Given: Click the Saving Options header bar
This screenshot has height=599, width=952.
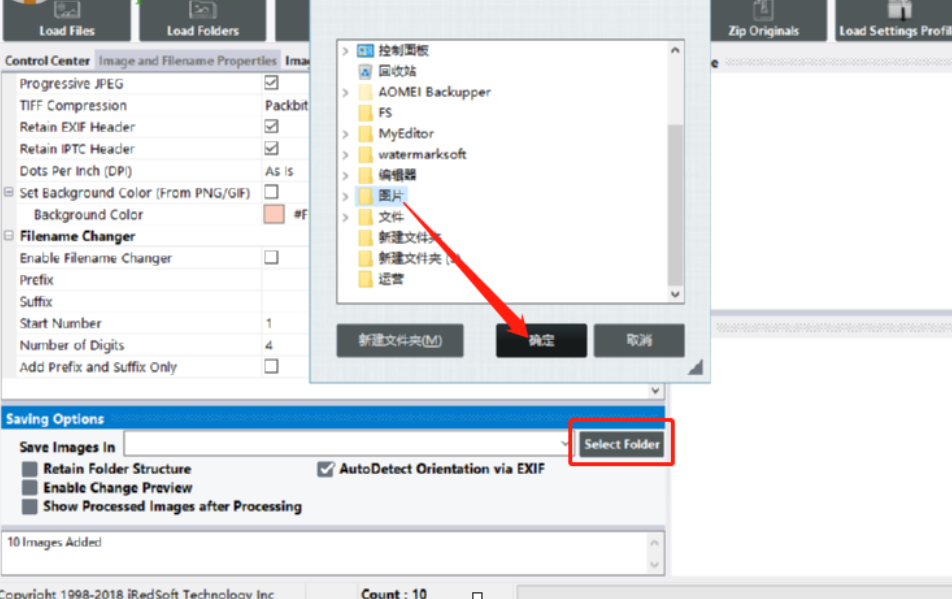Looking at the screenshot, I should (333, 419).
